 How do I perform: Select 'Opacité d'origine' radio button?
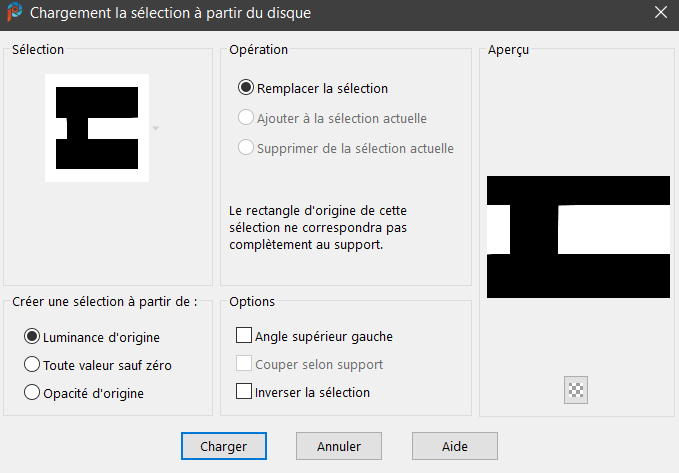click(32, 393)
